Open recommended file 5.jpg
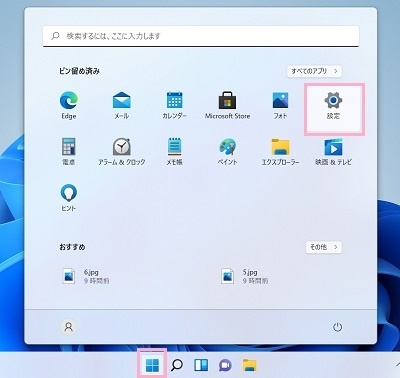 point(244,276)
